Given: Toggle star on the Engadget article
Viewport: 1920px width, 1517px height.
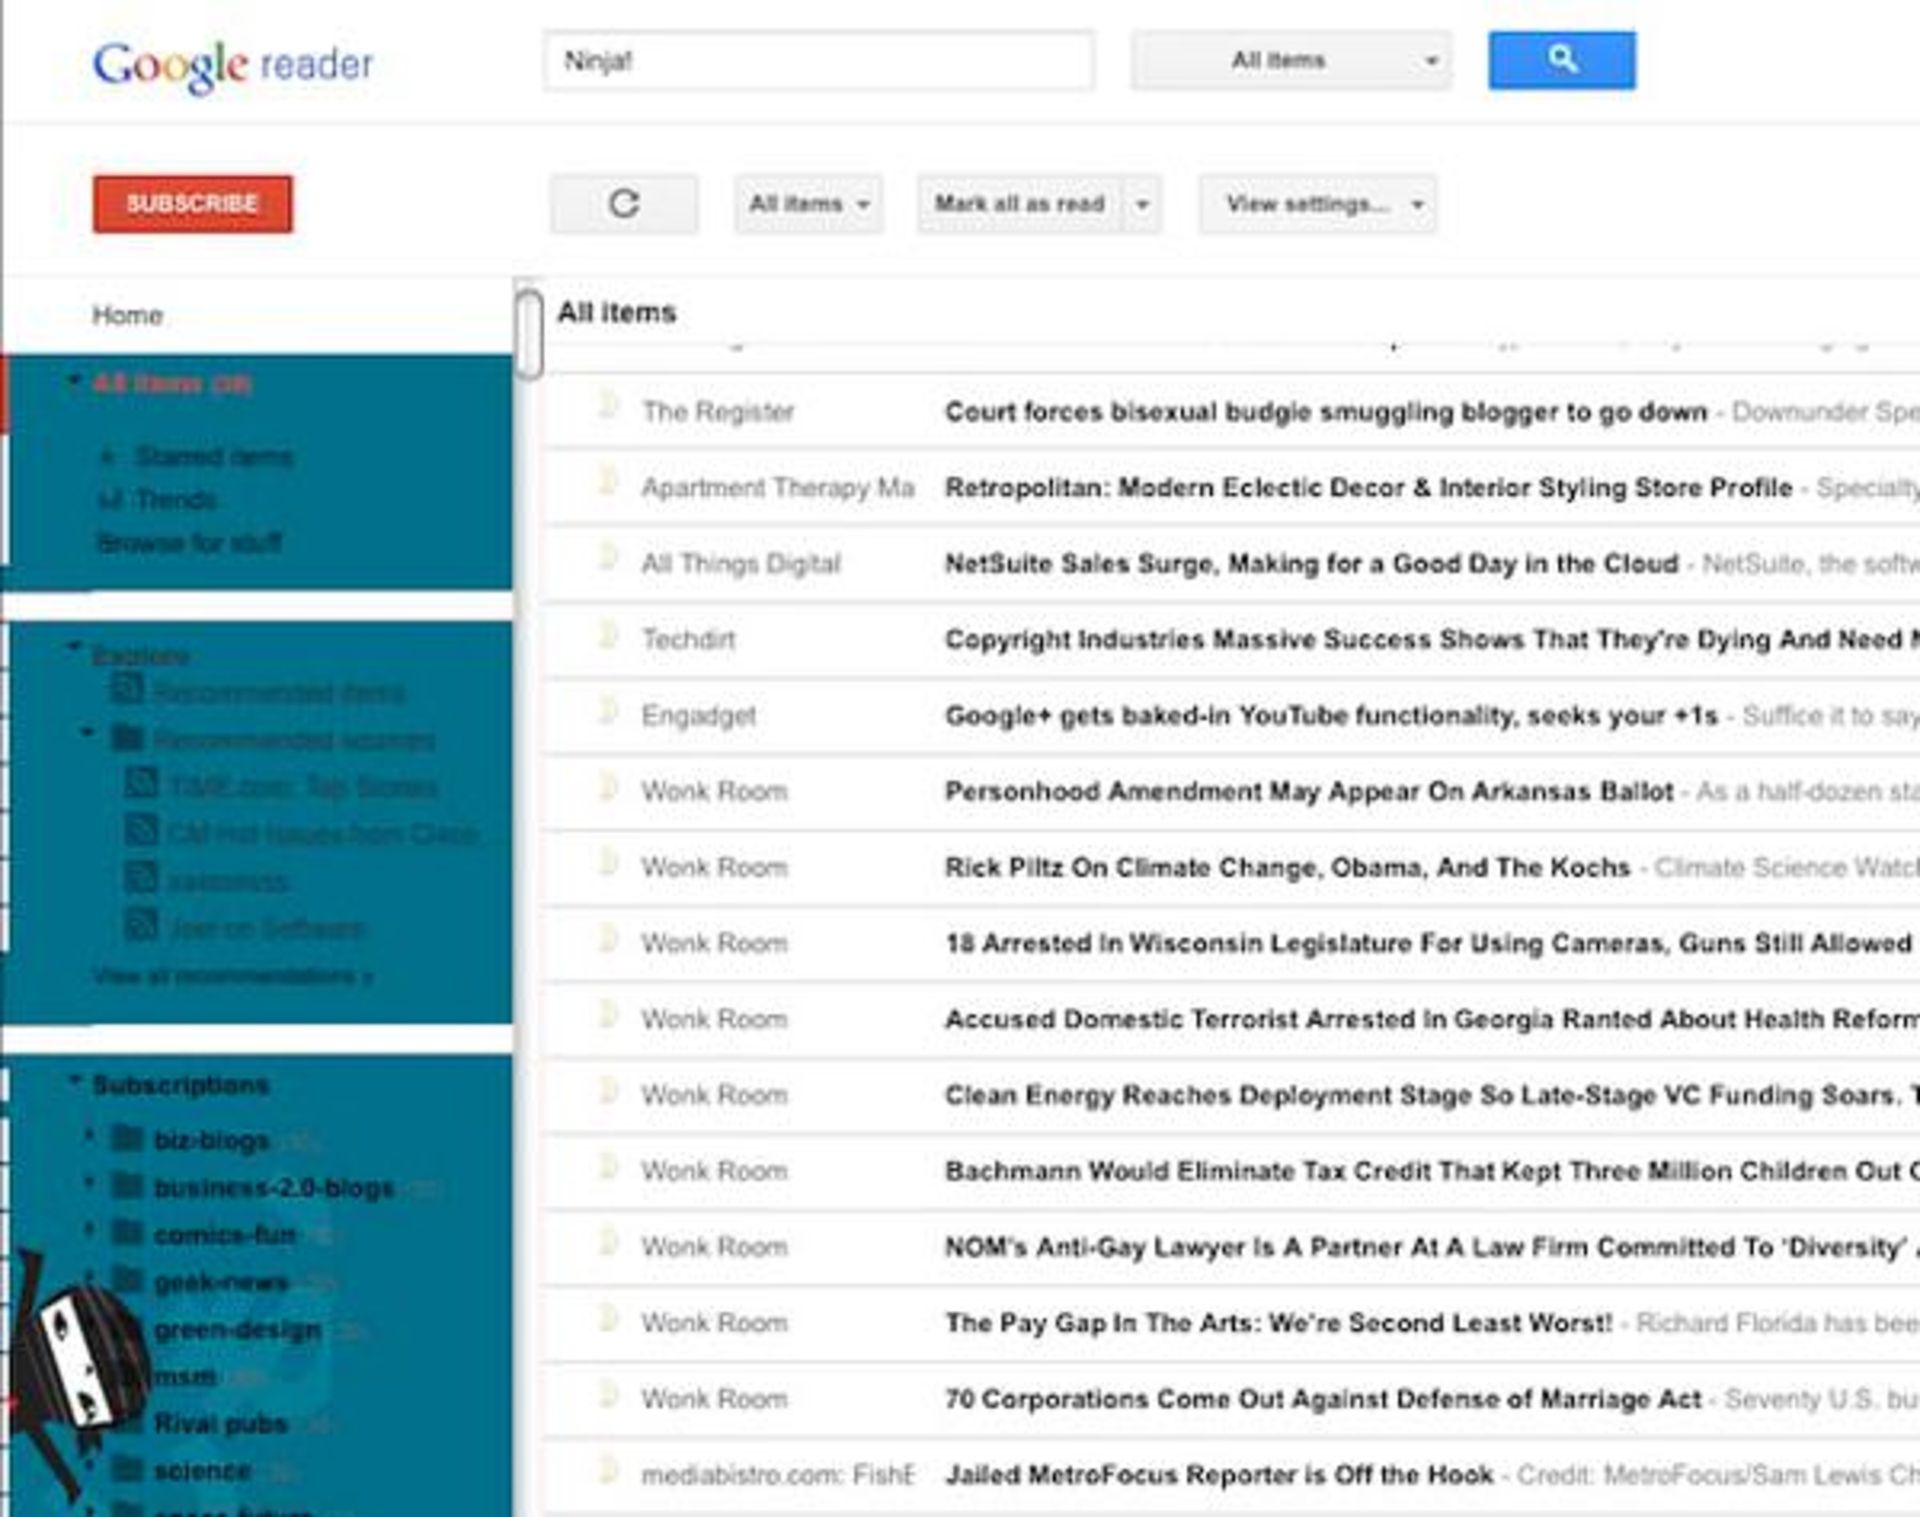Looking at the screenshot, I should pyautogui.click(x=606, y=711).
